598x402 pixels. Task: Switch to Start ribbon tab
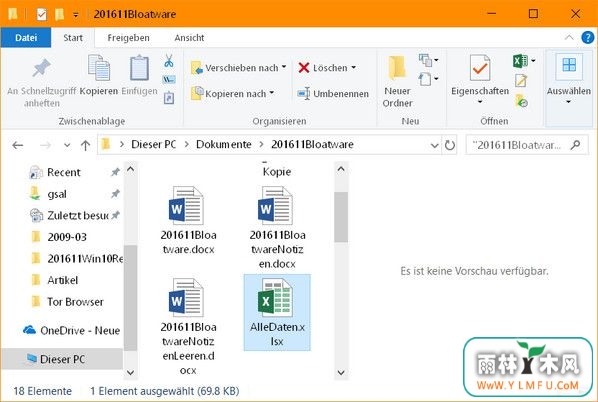73,38
